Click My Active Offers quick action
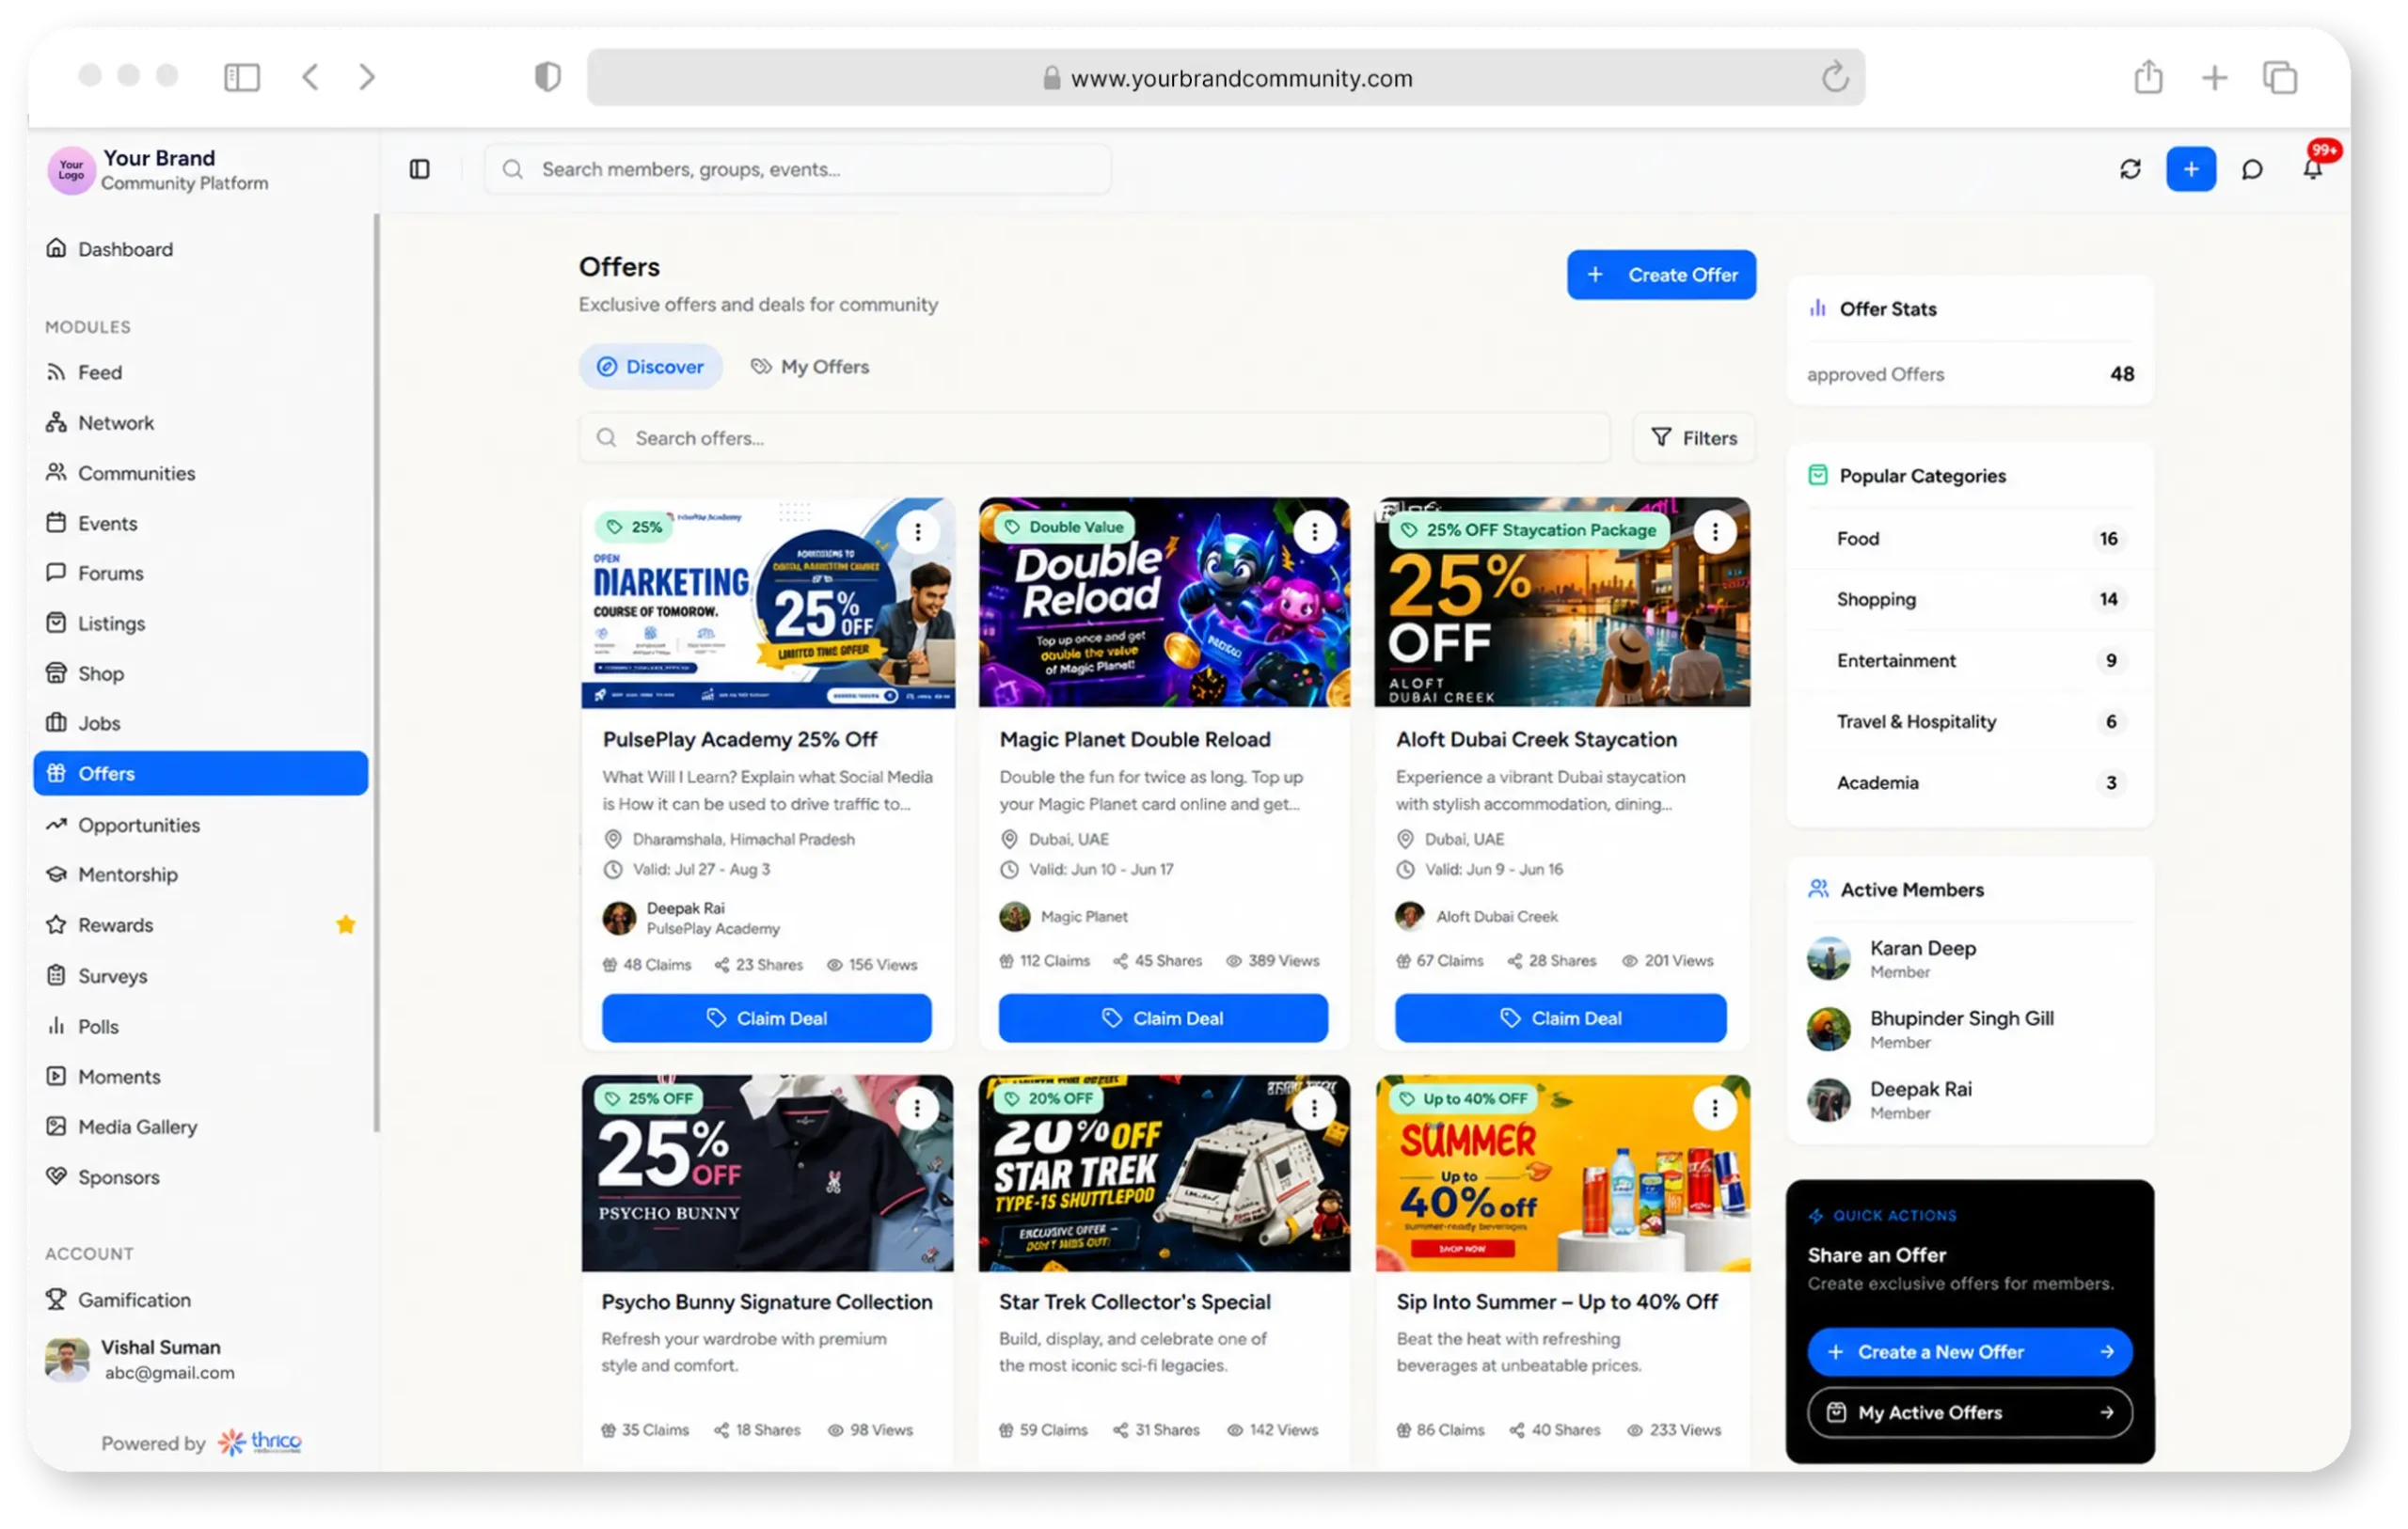 pos(1969,1413)
